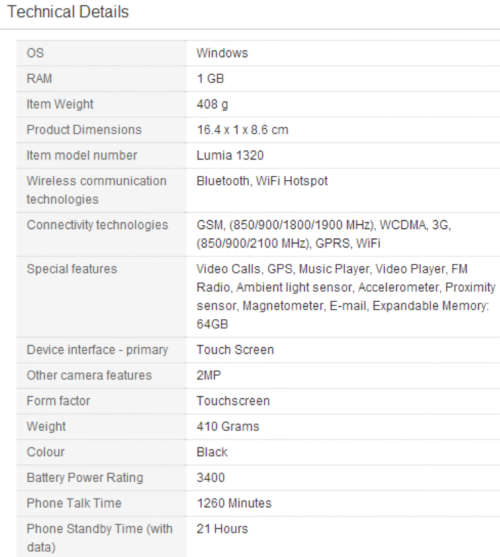Click the Touch Screen interface value

pos(235,350)
